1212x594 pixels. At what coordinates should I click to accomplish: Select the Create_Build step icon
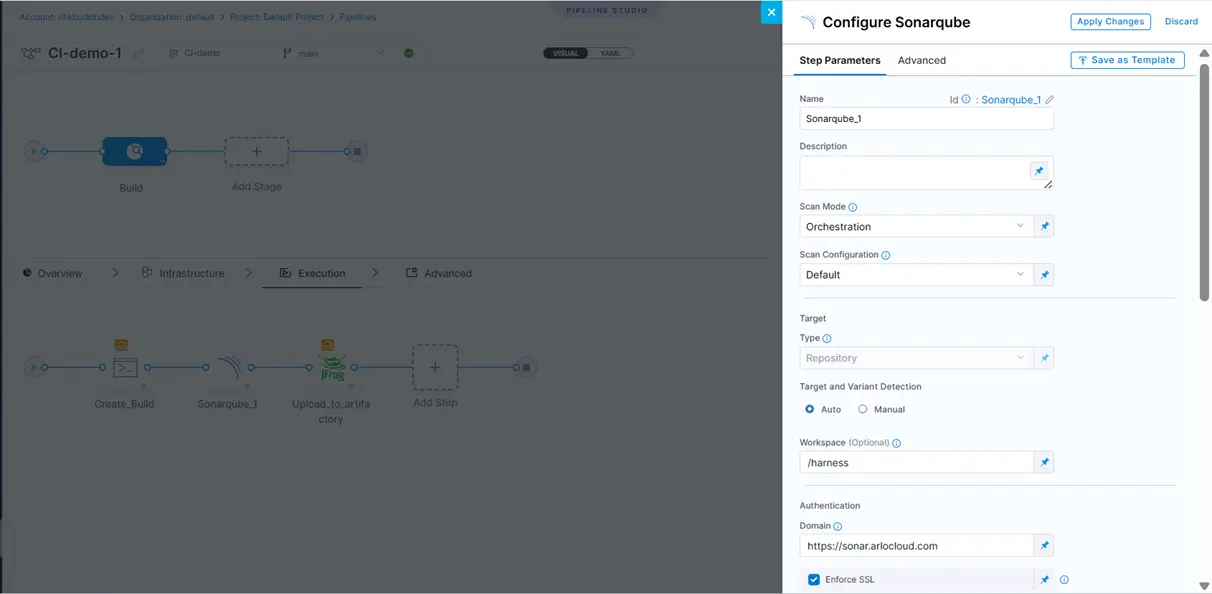125,367
